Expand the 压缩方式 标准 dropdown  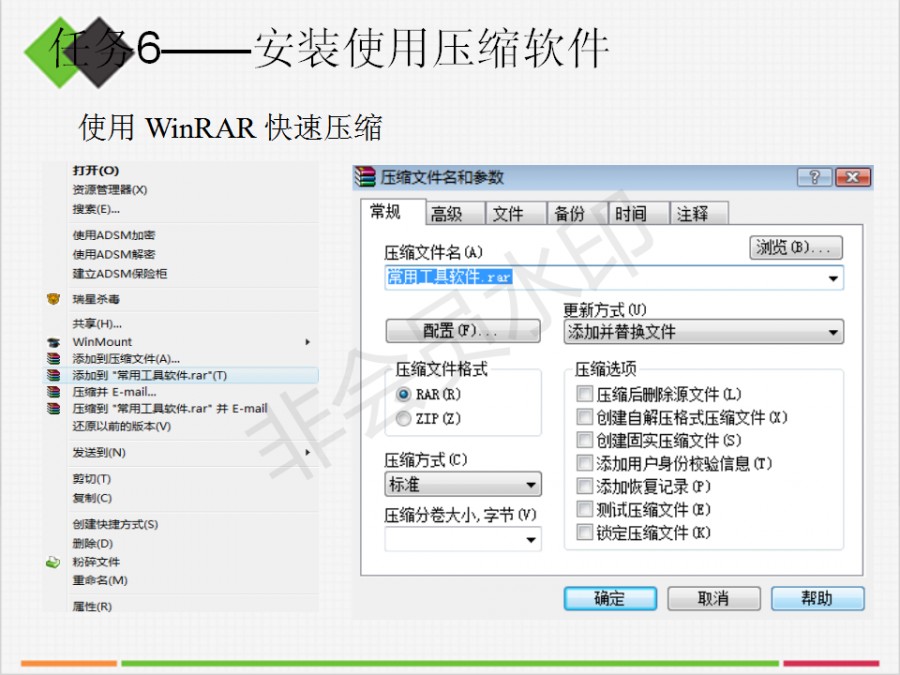[531, 485]
